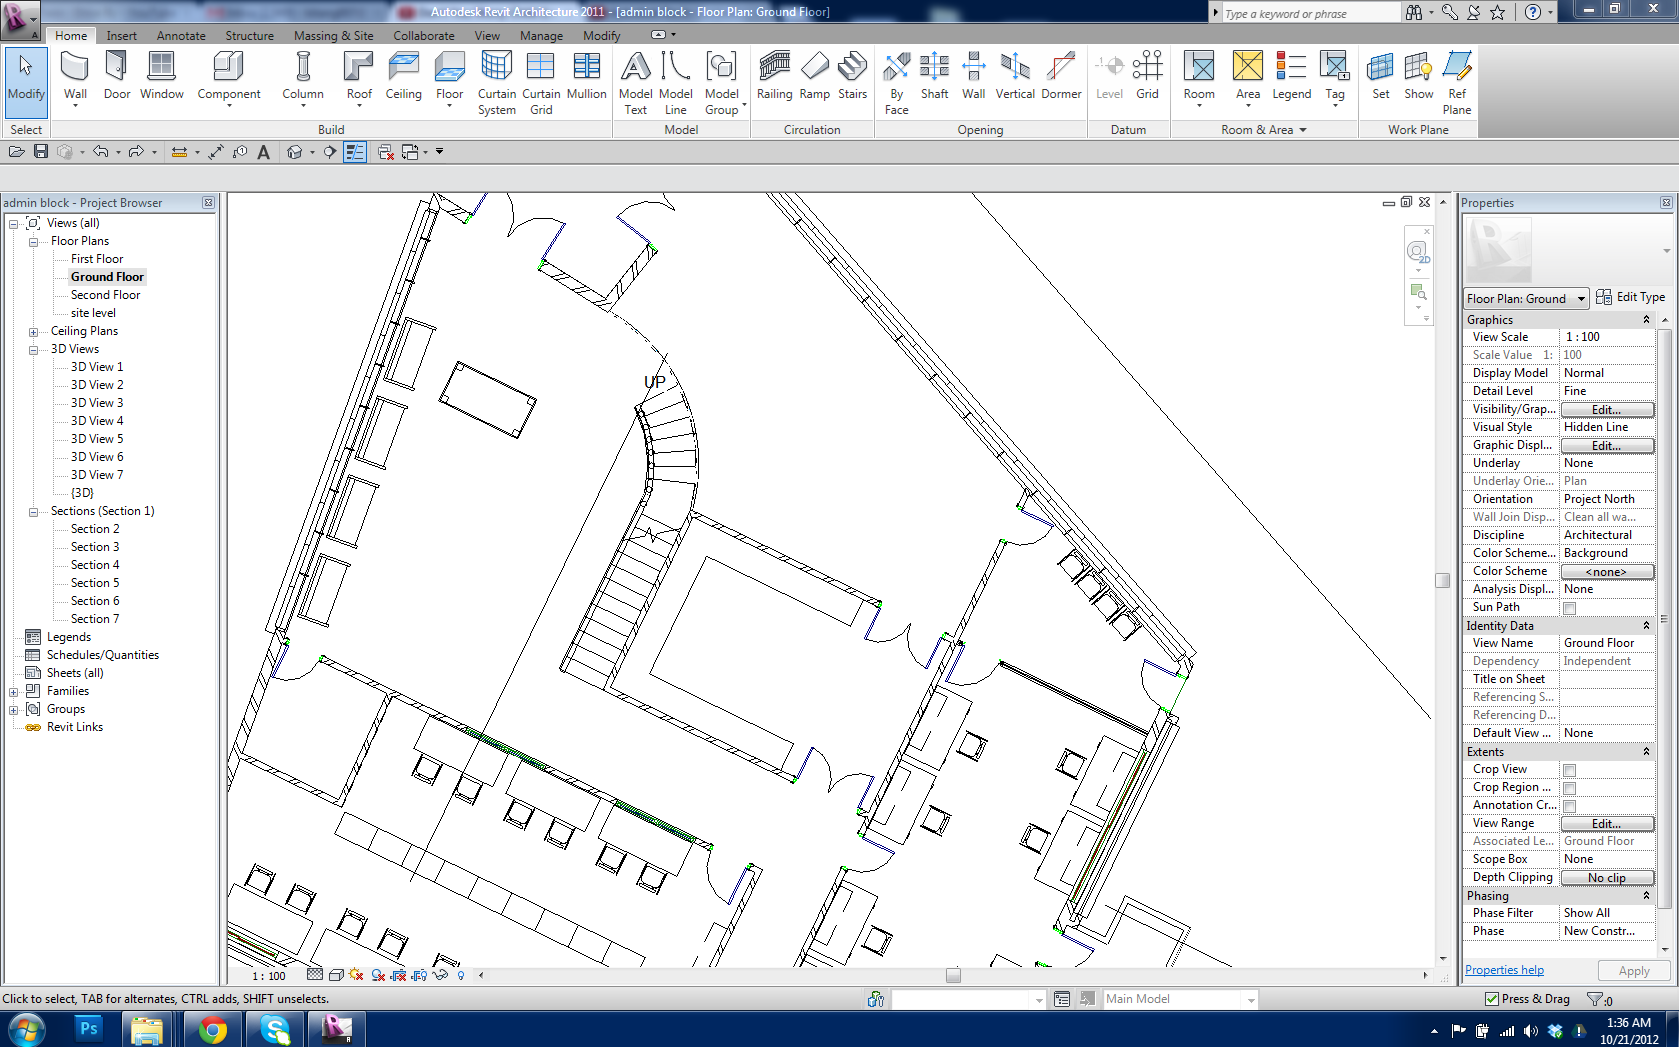Open Skype from the taskbar
The image size is (1679, 1047).
(274, 1029)
